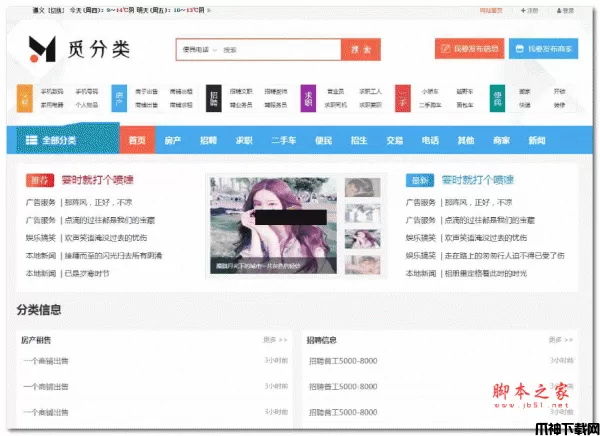The image size is (600, 436).
Task: Open the red 零时就打个喷嚏 headline under 推荐
Action: click(97, 180)
